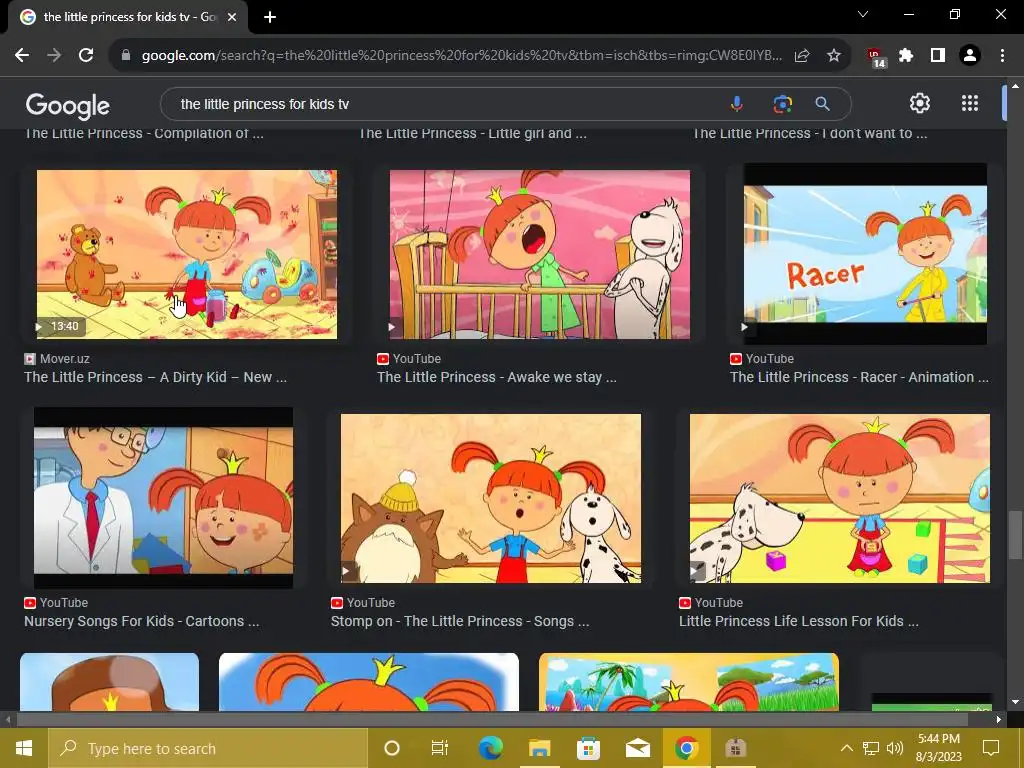
Task: Click Little Princess Life Lesson For Kids title
Action: click(799, 621)
